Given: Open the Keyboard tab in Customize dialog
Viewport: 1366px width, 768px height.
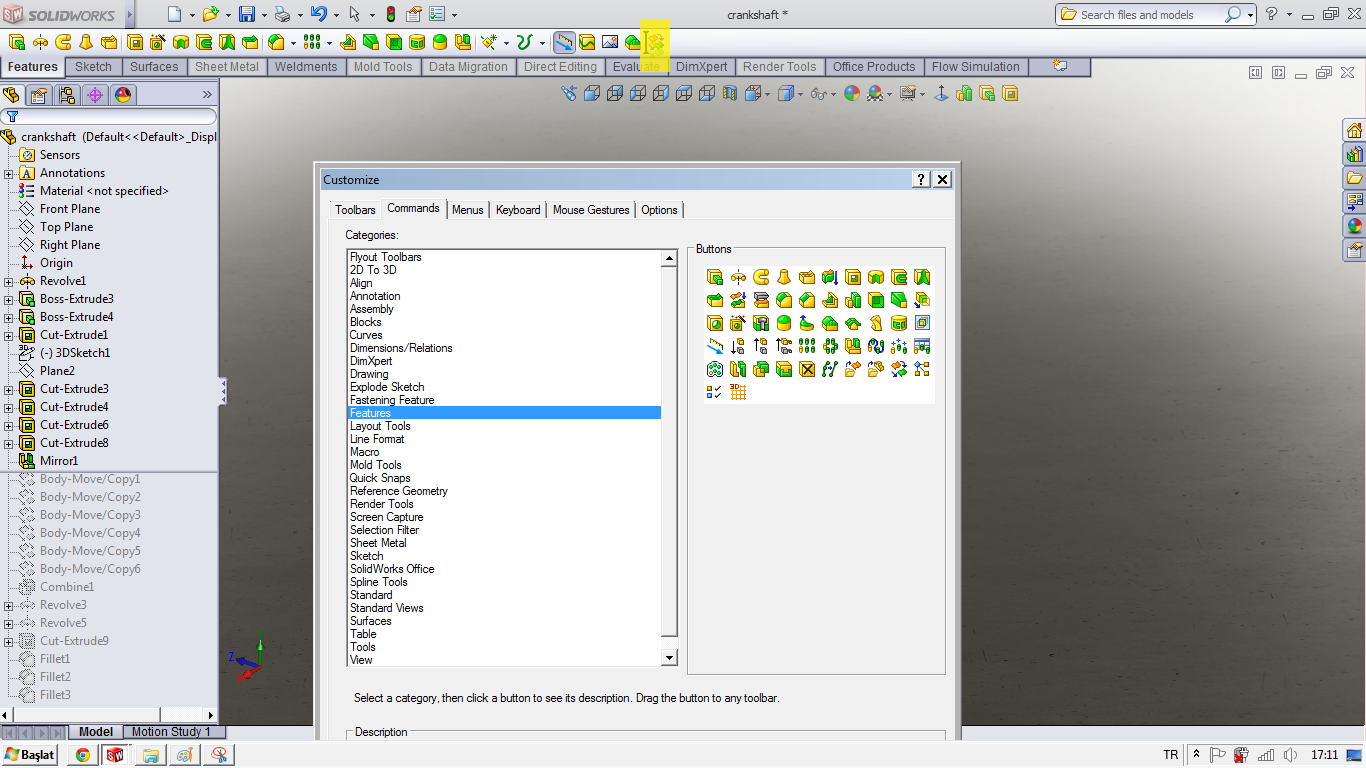Looking at the screenshot, I should [x=518, y=210].
